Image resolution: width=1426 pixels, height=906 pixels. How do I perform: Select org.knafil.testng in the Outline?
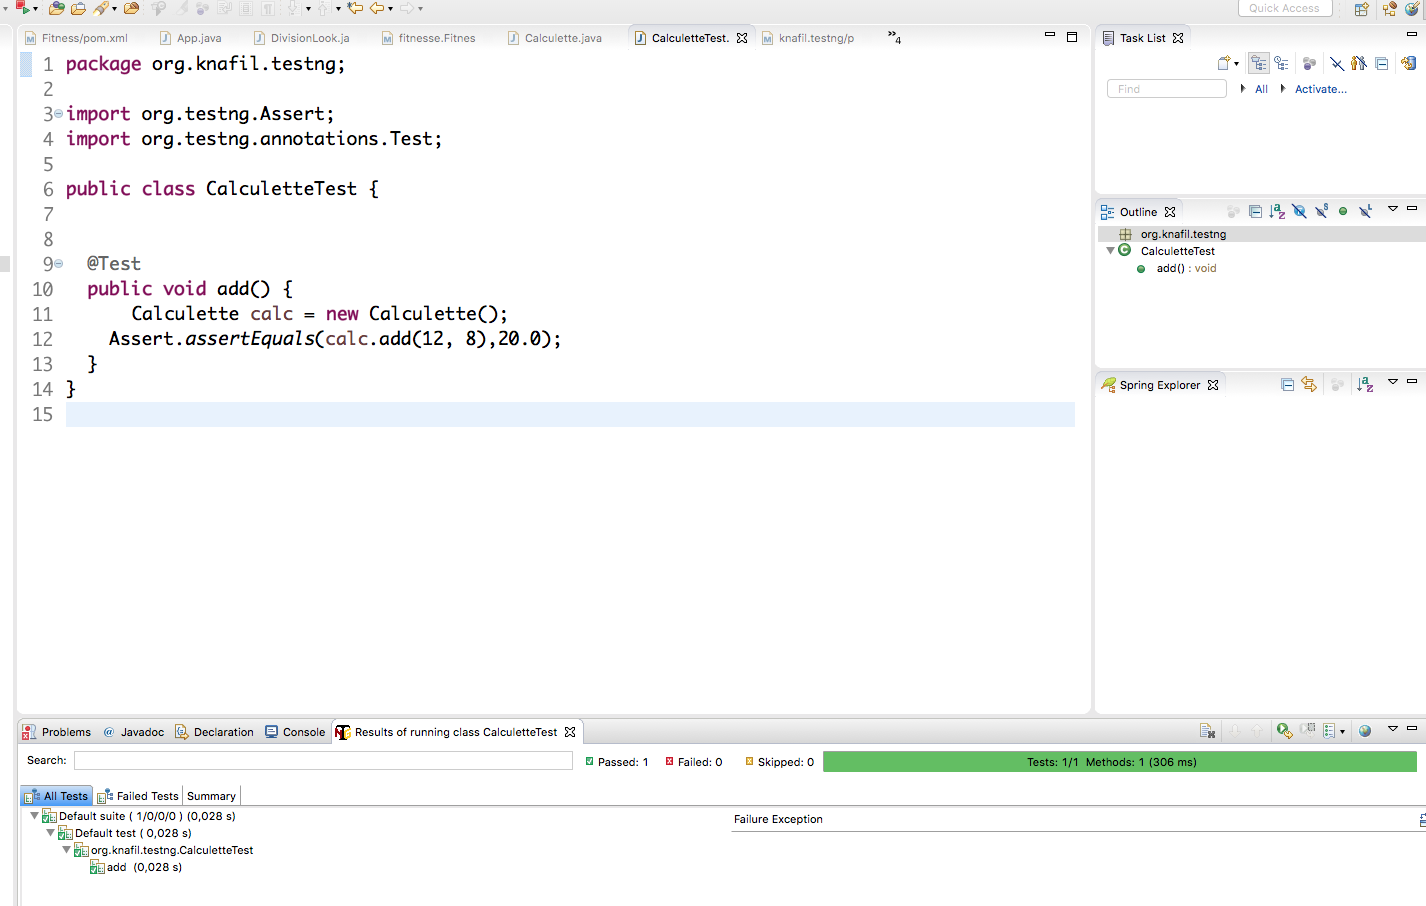click(1183, 234)
